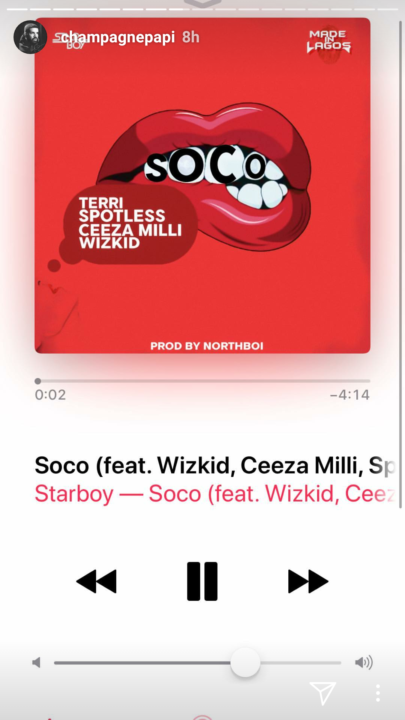Open the red Starboy — Soco album link
Image resolution: width=405 pixels, height=720 pixels.
(x=216, y=494)
